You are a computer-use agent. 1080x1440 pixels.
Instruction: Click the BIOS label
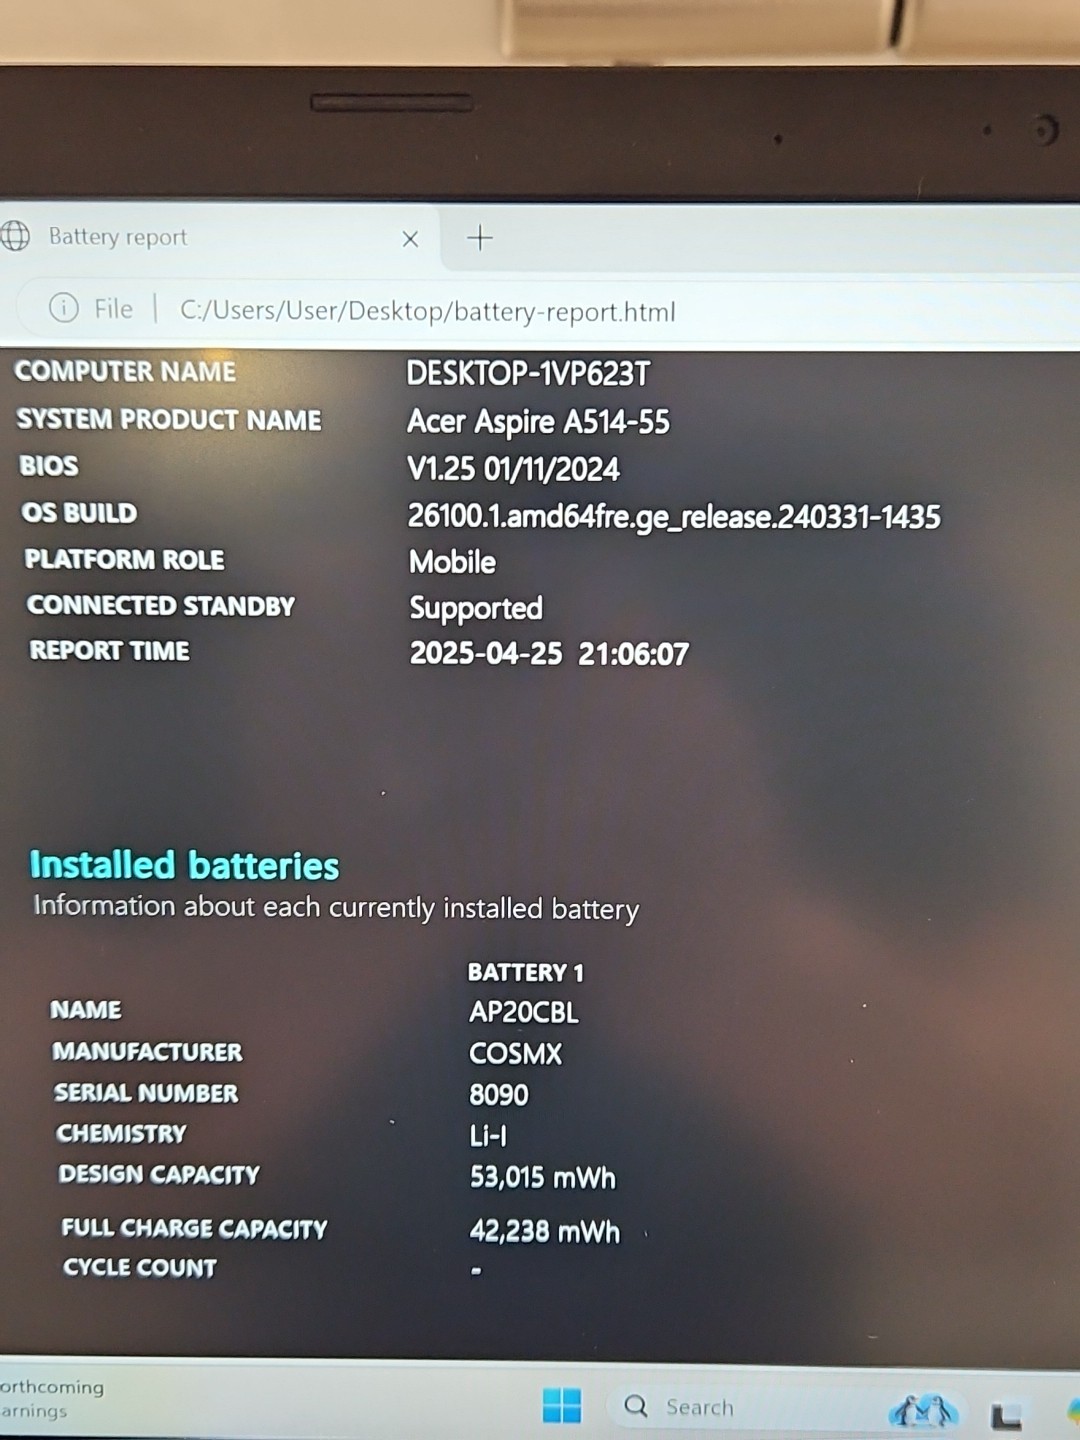click(x=48, y=466)
